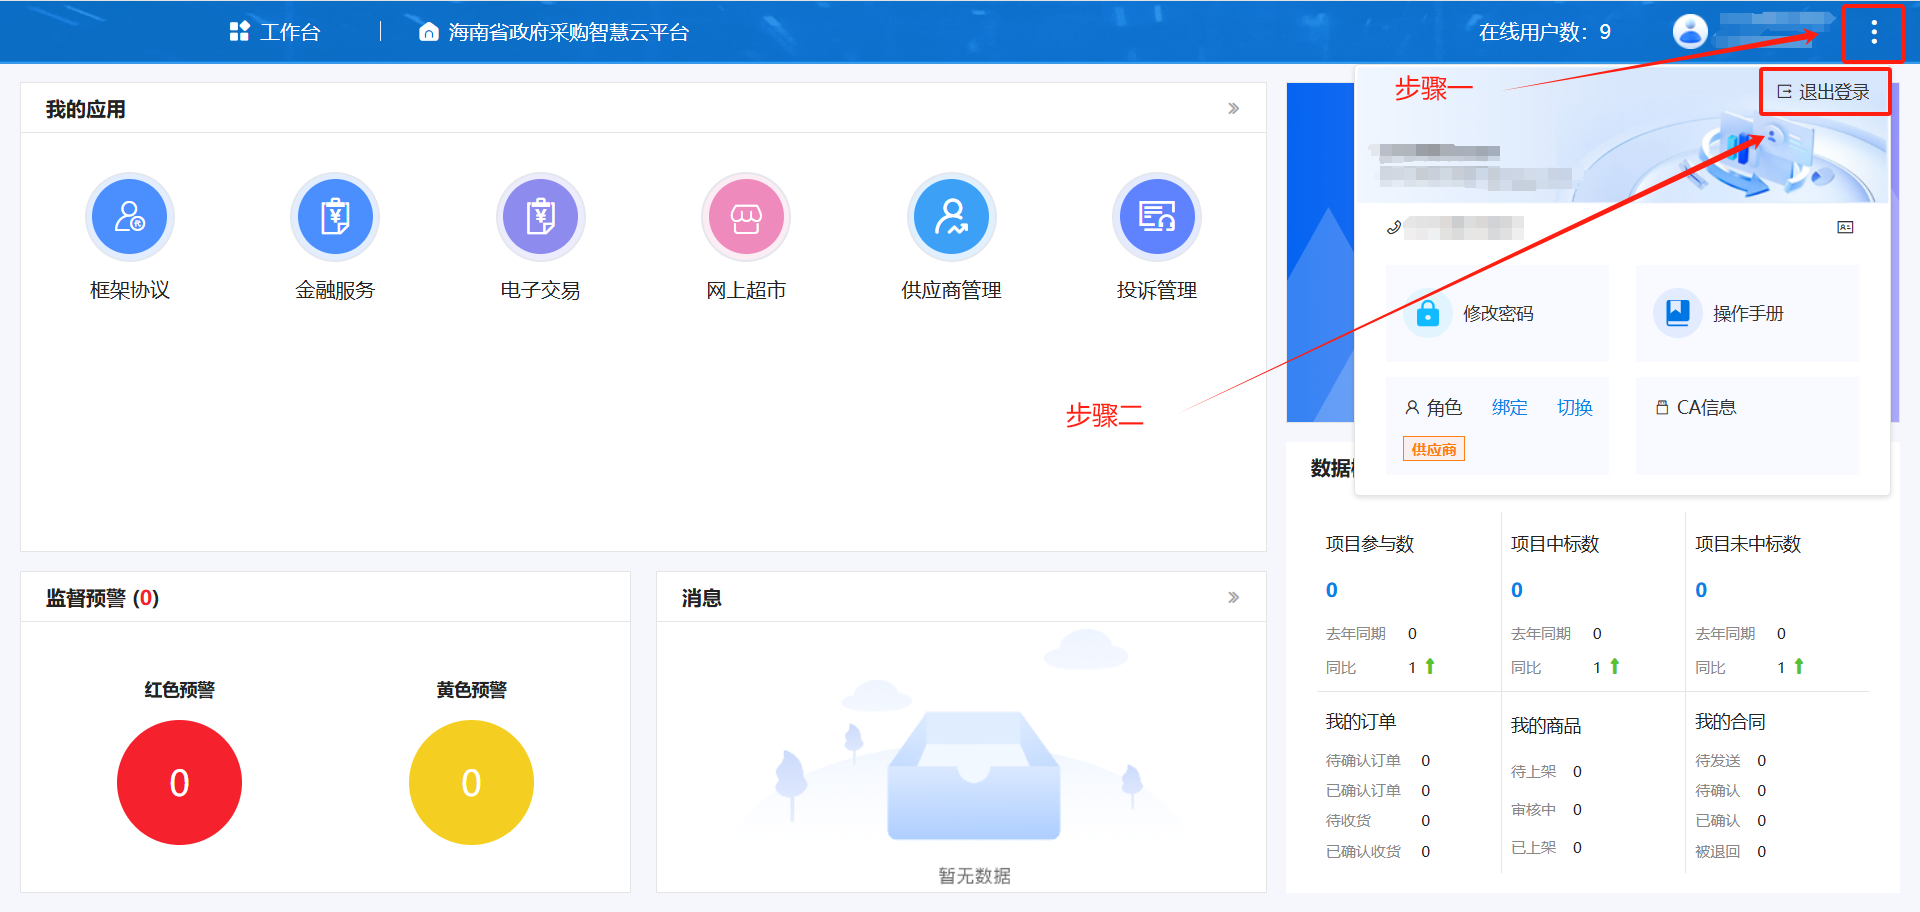
Task: Click 待收货 under 我的订单
Action: [x=1348, y=821]
